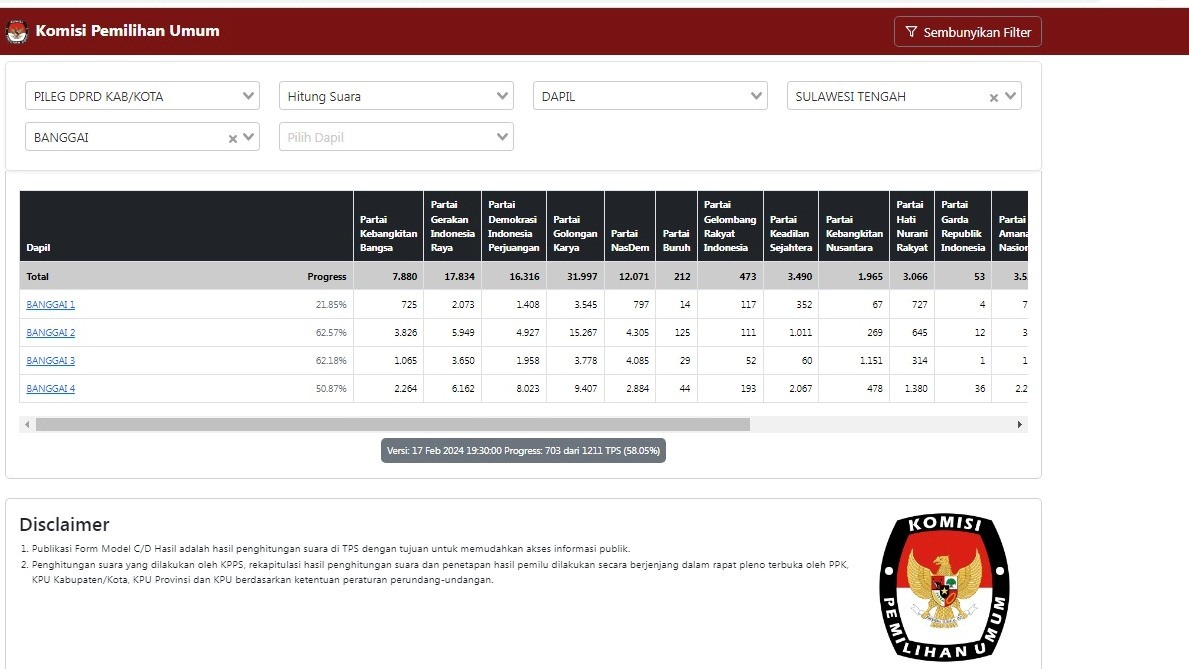The image size is (1189, 669).
Task: Click the large Komisi Pemilihan Umum emblem
Action: pos(944,587)
